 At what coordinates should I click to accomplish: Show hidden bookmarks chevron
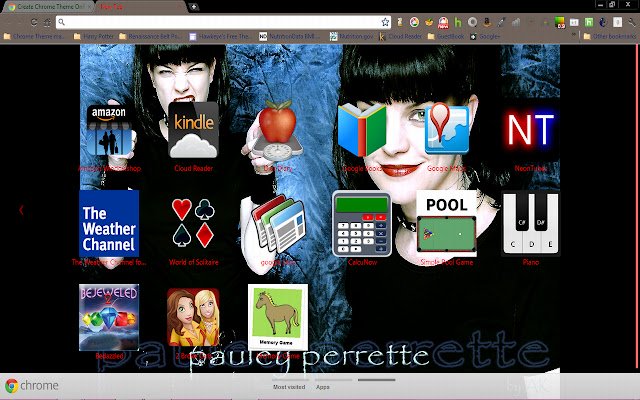point(574,36)
